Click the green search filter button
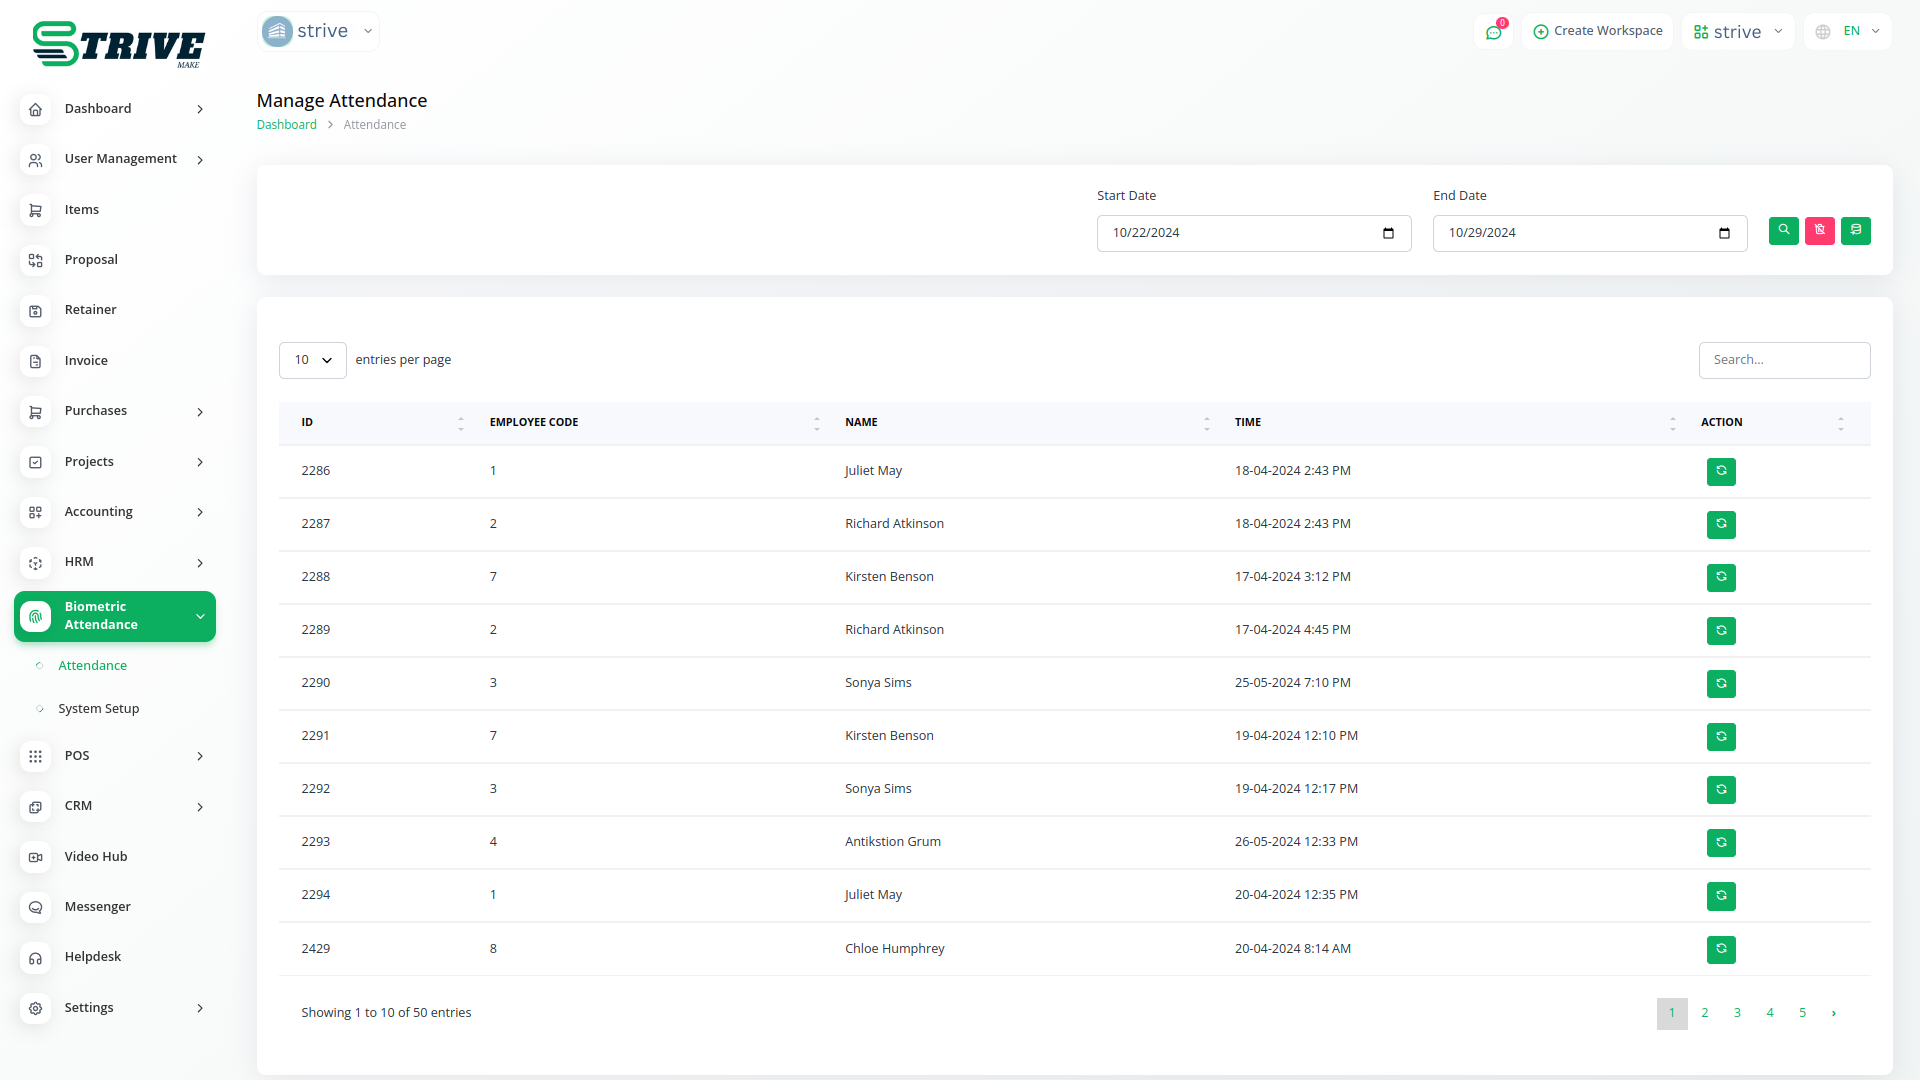Image resolution: width=1920 pixels, height=1080 pixels. click(x=1783, y=231)
